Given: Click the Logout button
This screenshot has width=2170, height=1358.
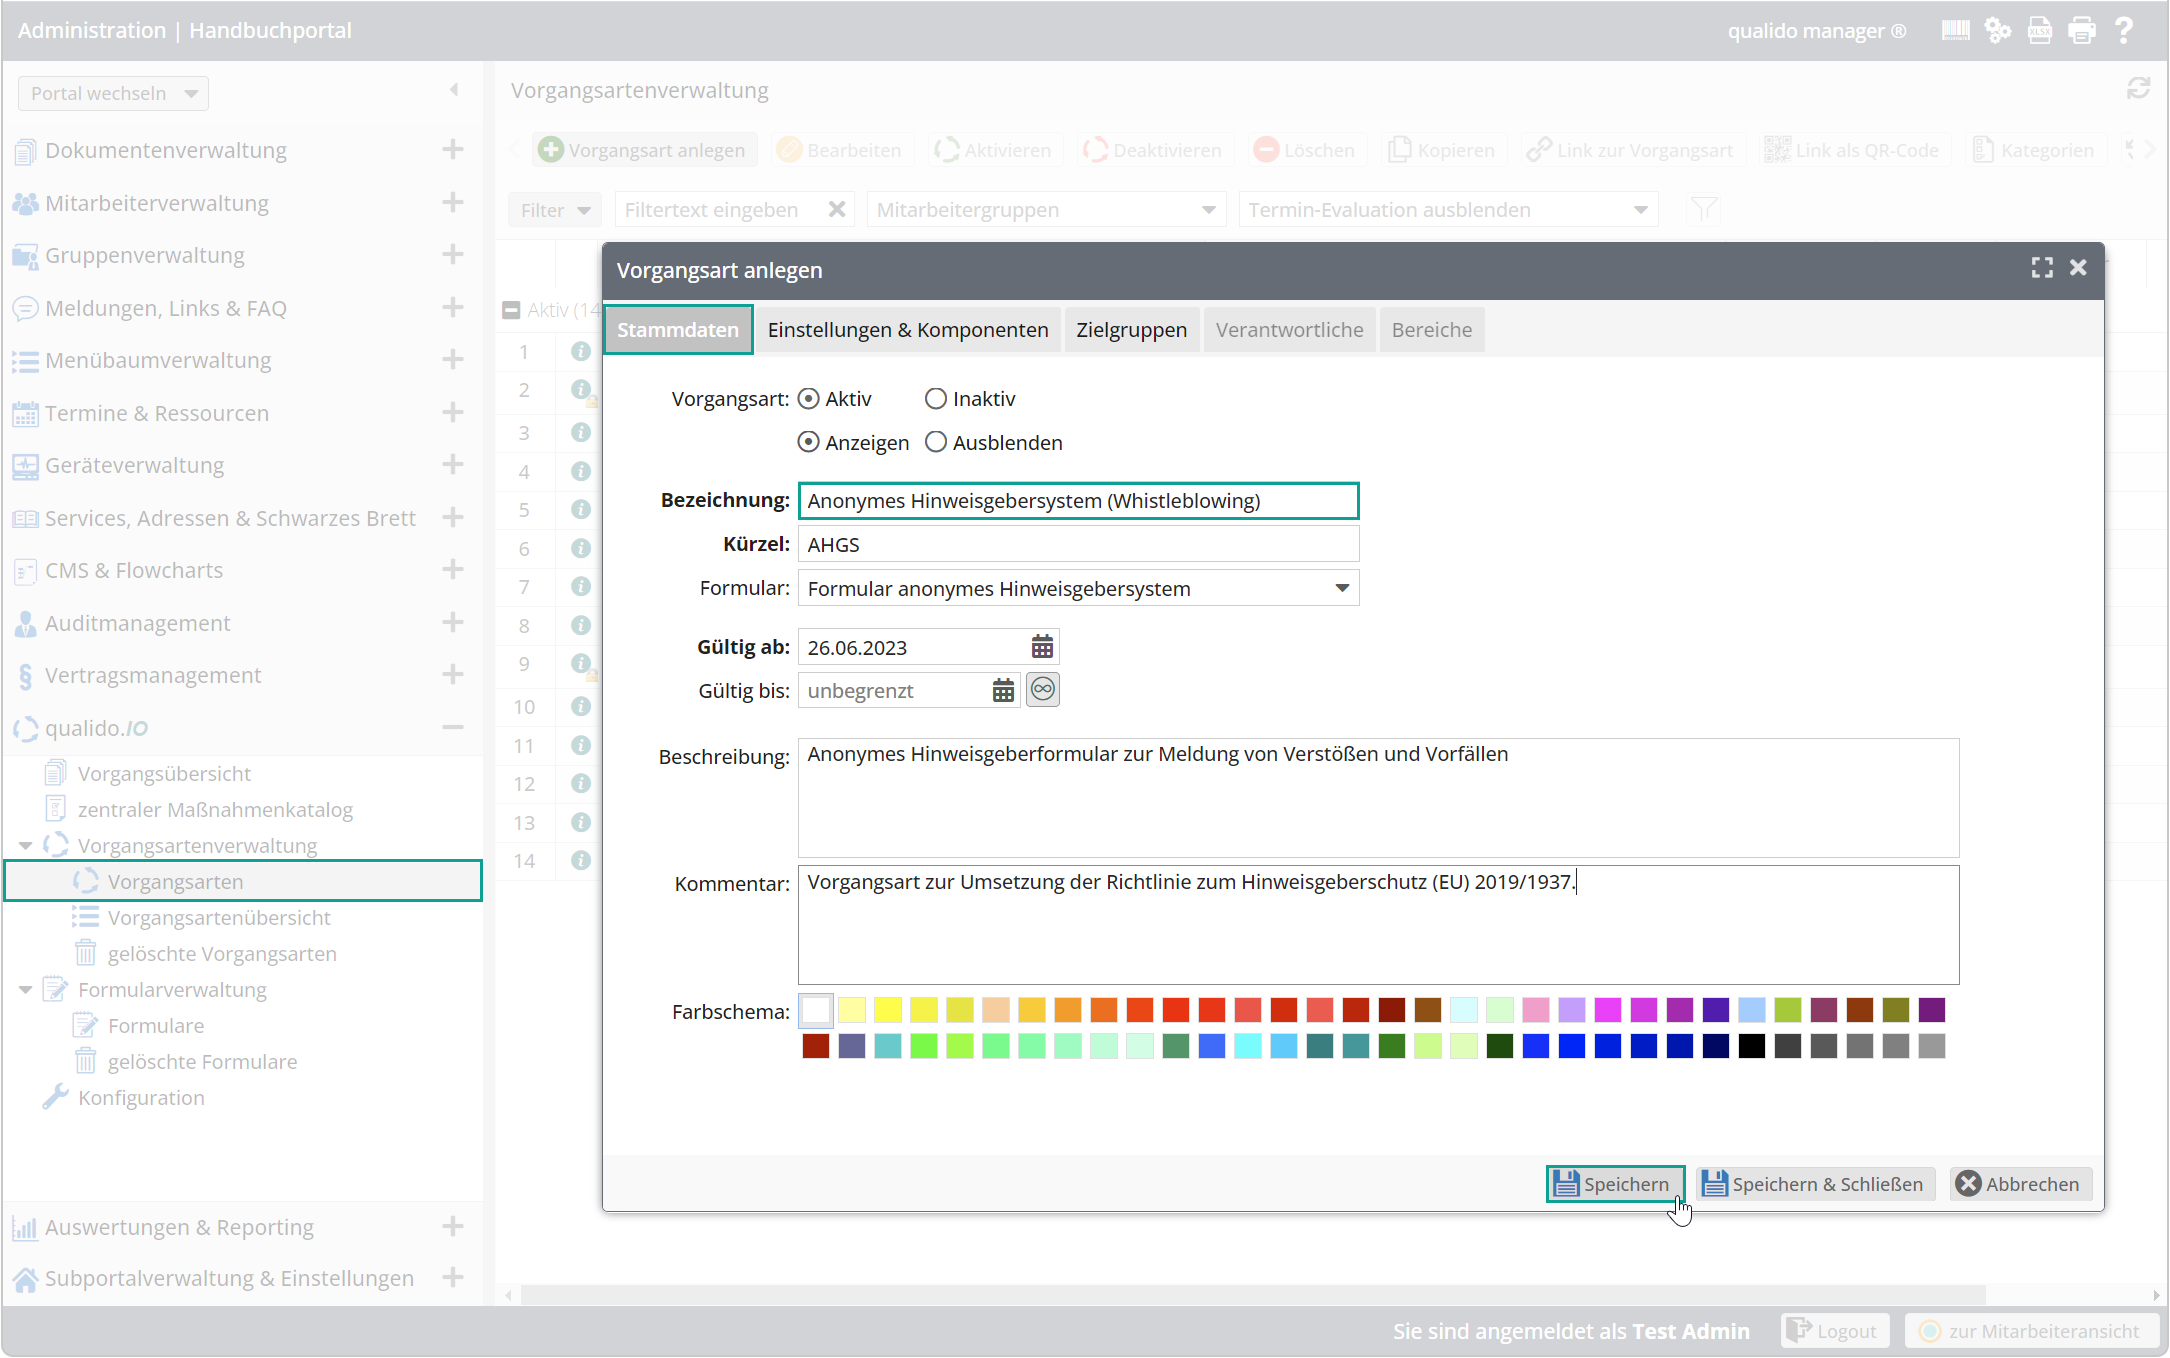Looking at the screenshot, I should (1834, 1331).
